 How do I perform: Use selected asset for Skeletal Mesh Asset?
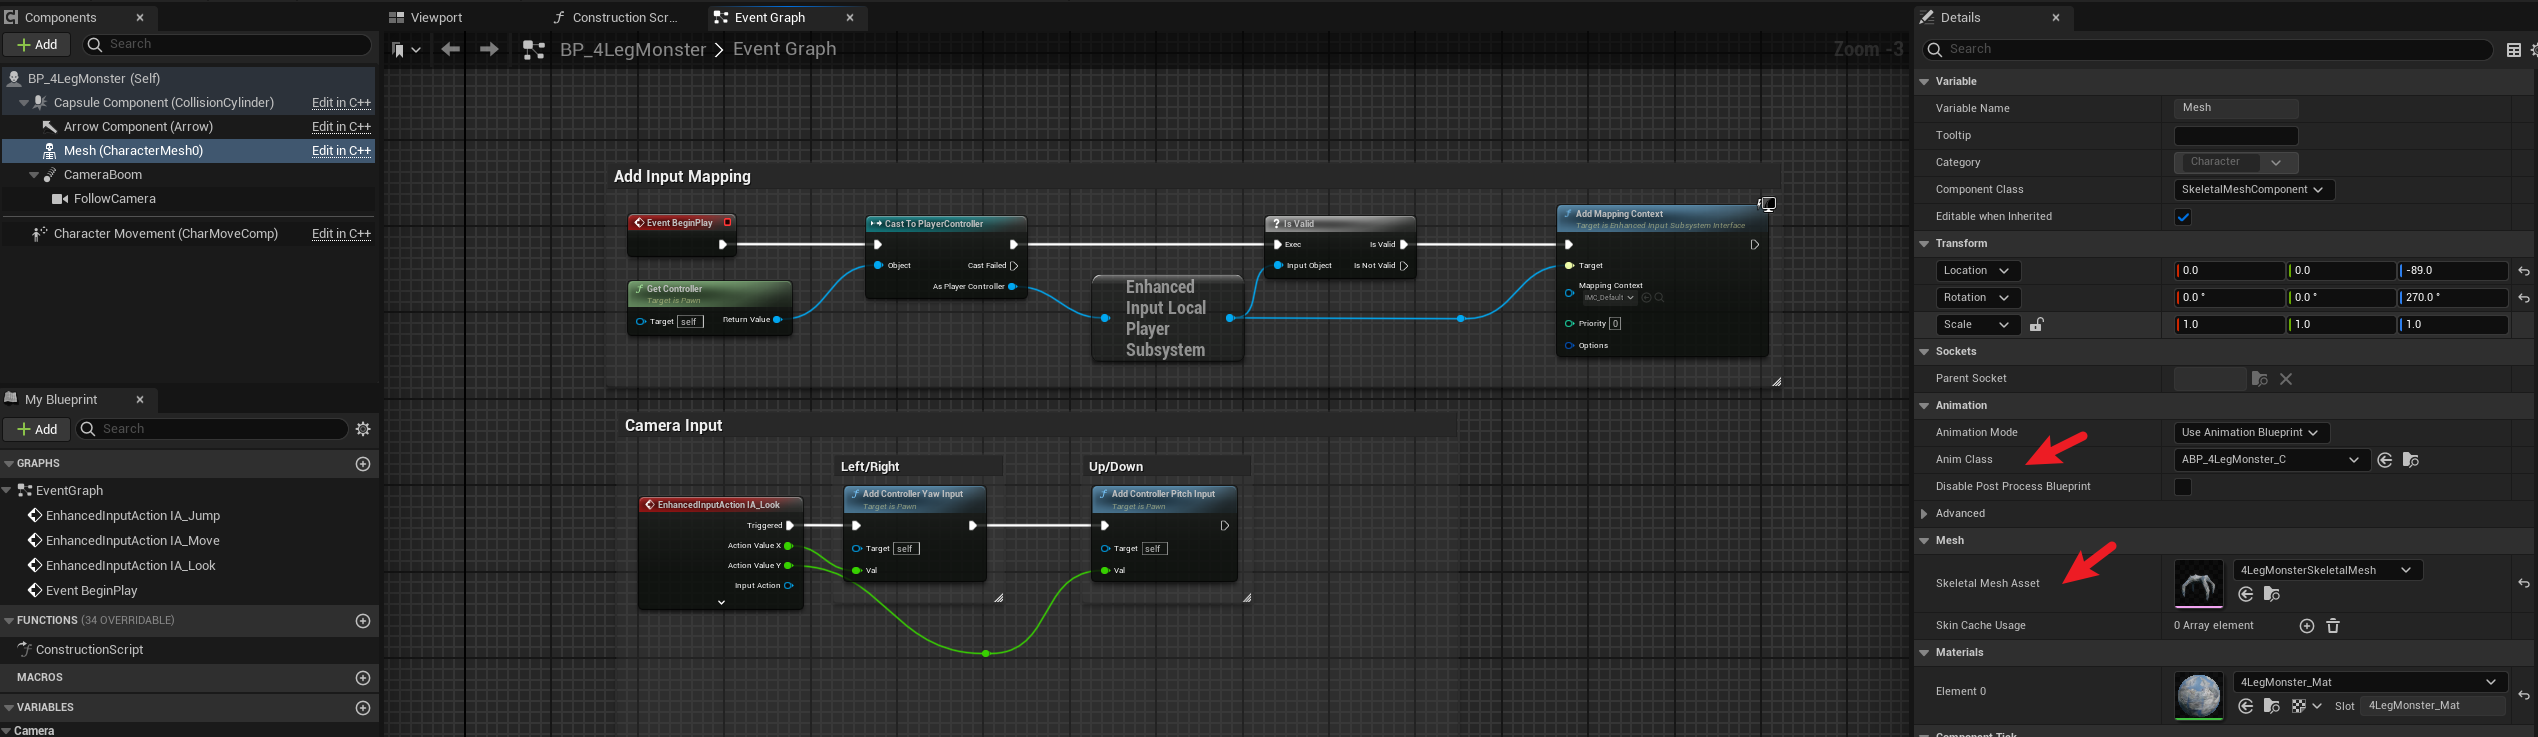[x=2246, y=594]
